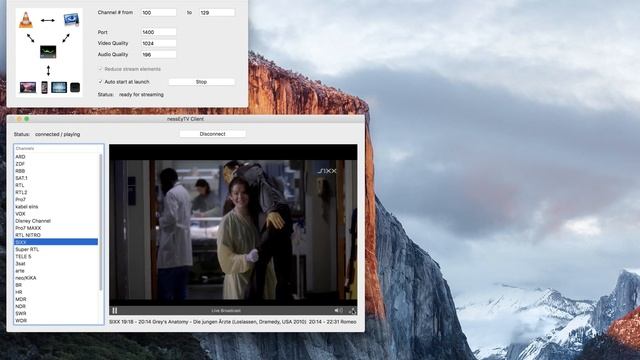Click the EyeTV icon in diagram
Screen dimensions: 640x360
[x=71, y=20]
